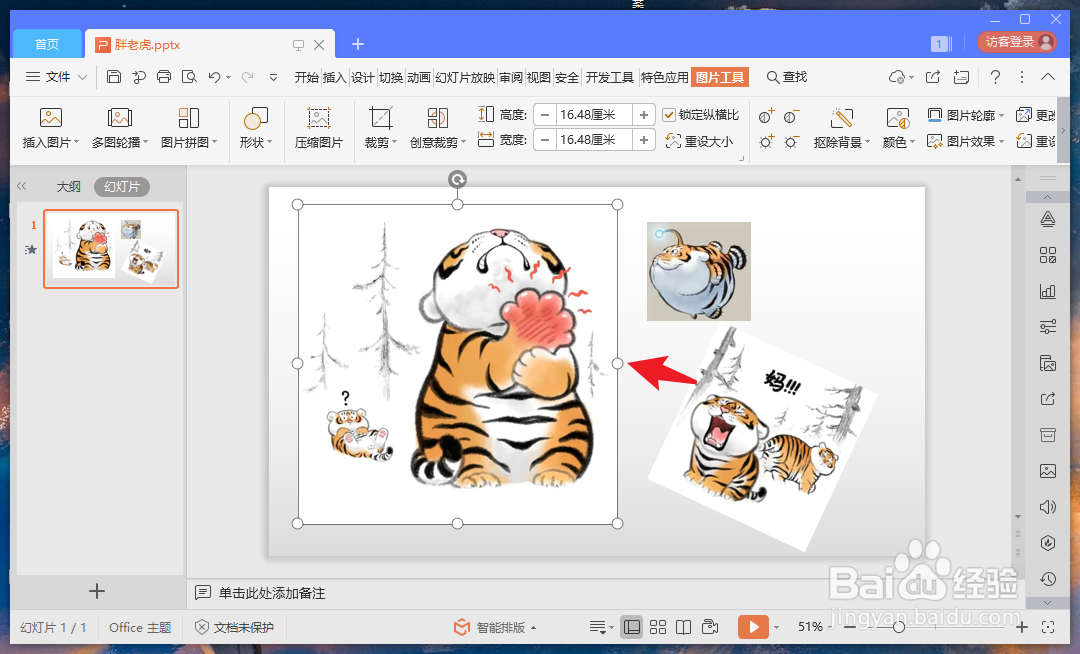
Task: Start slideshow with orange play button
Action: [x=753, y=627]
